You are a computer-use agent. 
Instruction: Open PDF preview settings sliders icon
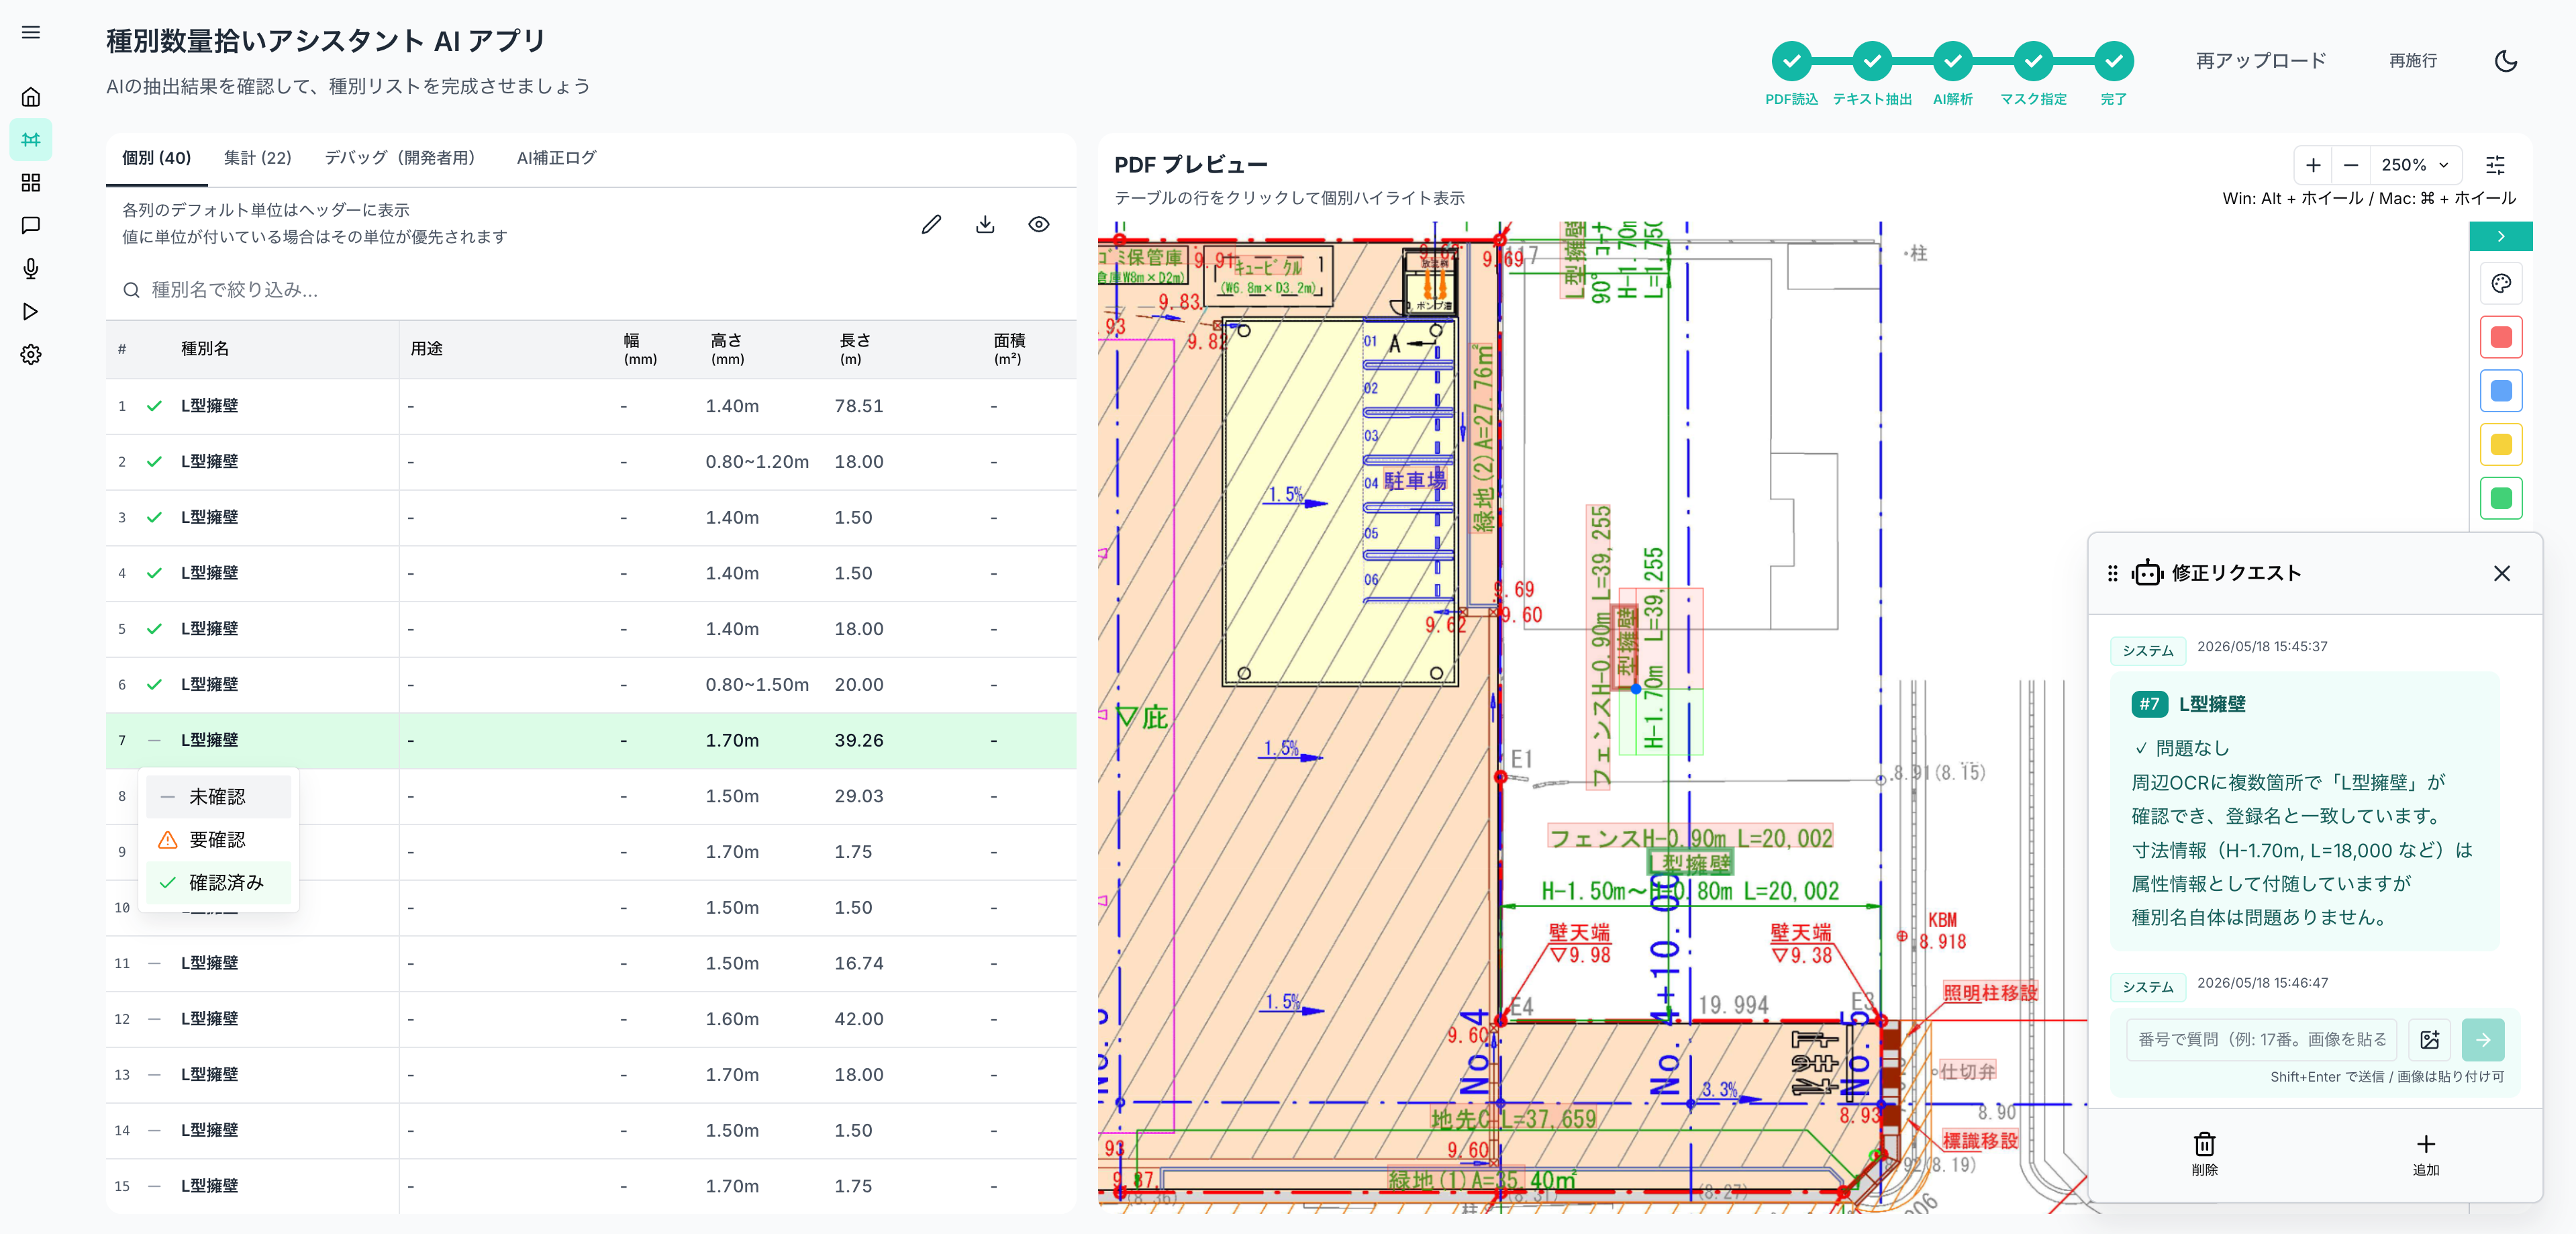pos(2495,165)
